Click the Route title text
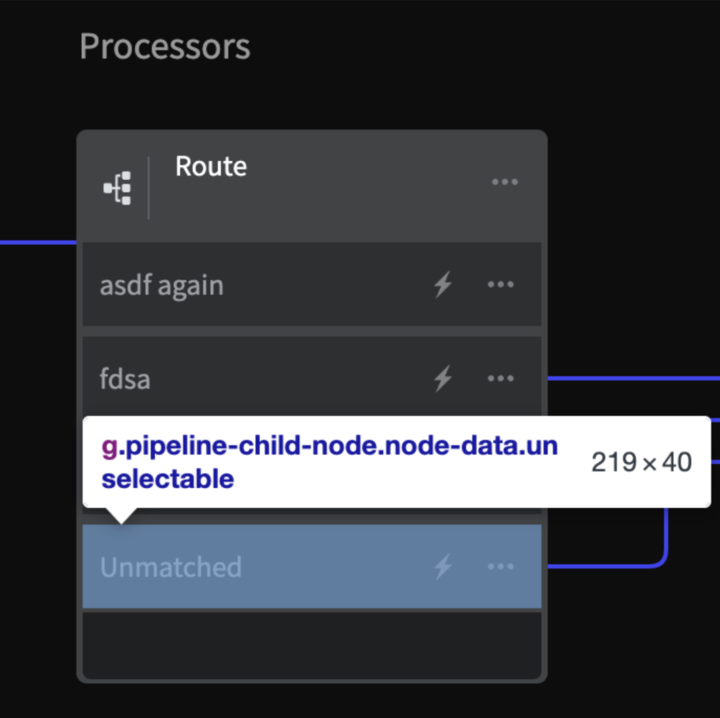Screen dimensions: 720x718 [x=211, y=166]
